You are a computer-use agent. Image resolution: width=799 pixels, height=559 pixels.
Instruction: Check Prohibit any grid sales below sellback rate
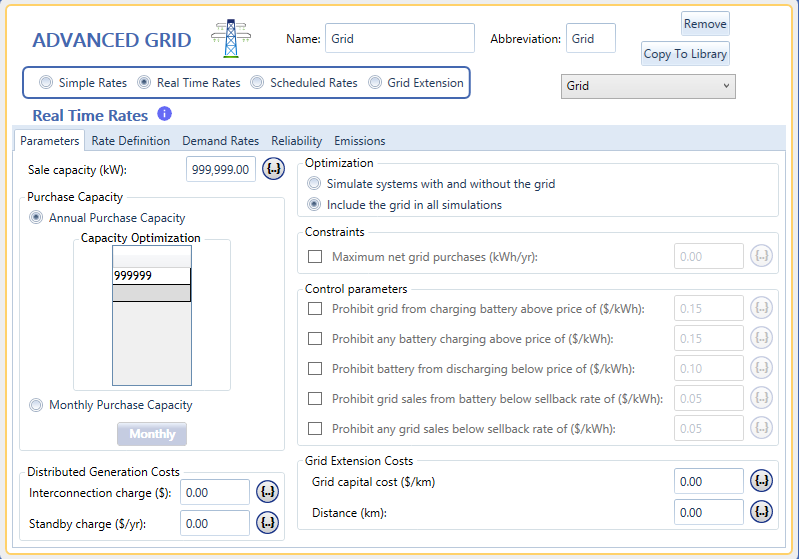pyautogui.click(x=315, y=429)
